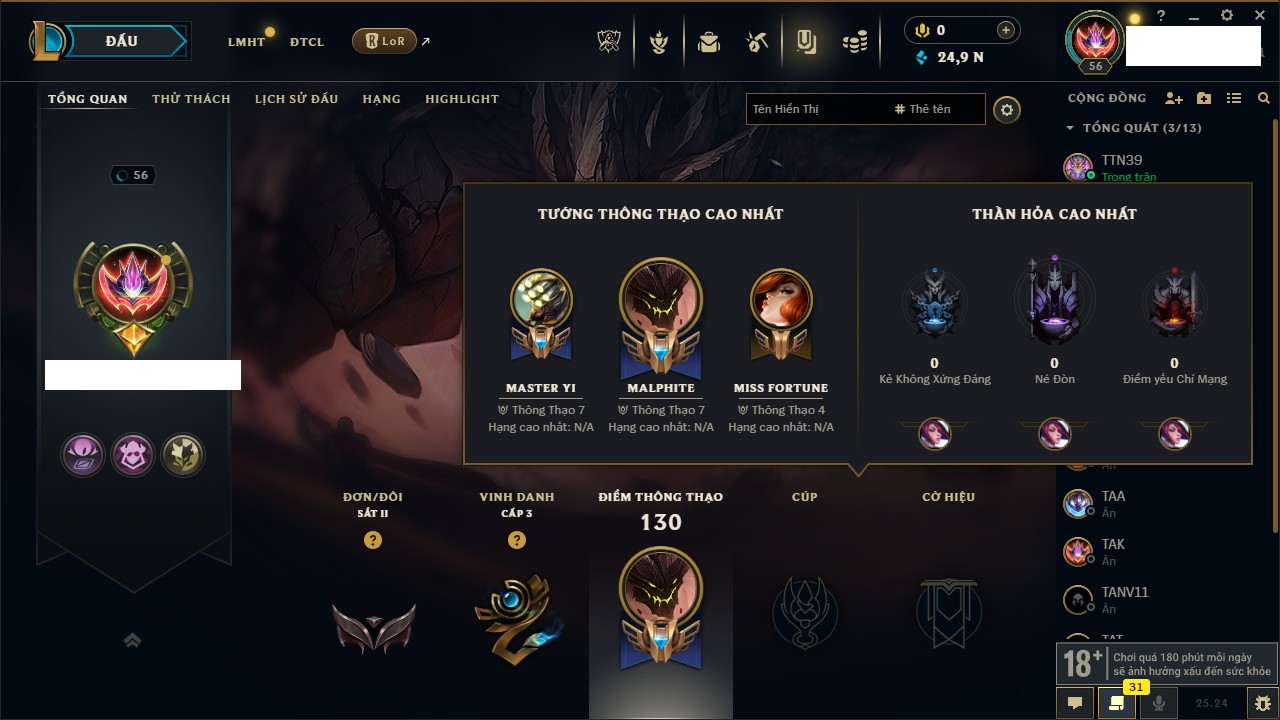Open the chat bubble icon
The height and width of the screenshot is (720, 1280).
point(1075,703)
